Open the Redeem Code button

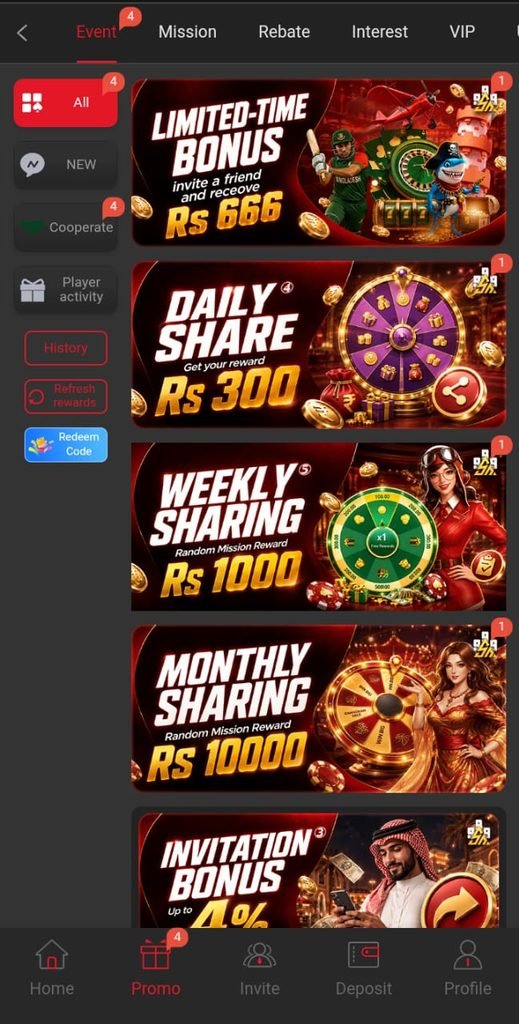(66, 444)
